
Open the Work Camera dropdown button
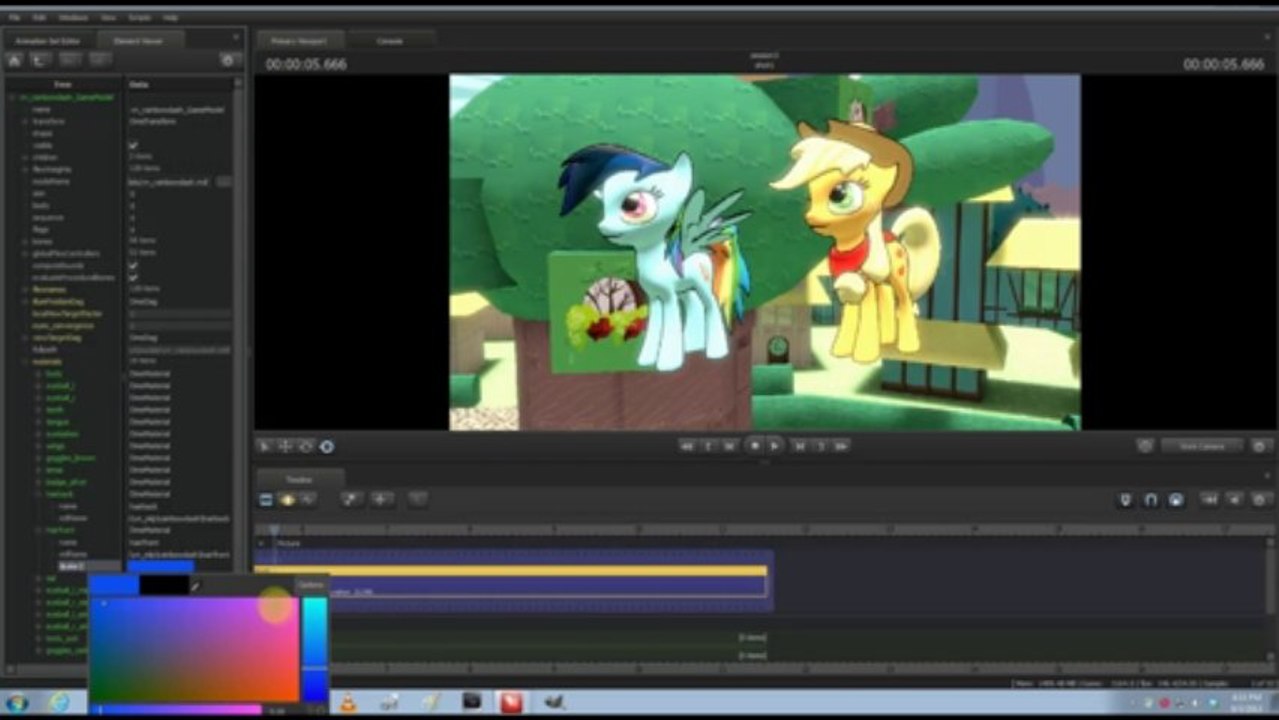[1202, 446]
